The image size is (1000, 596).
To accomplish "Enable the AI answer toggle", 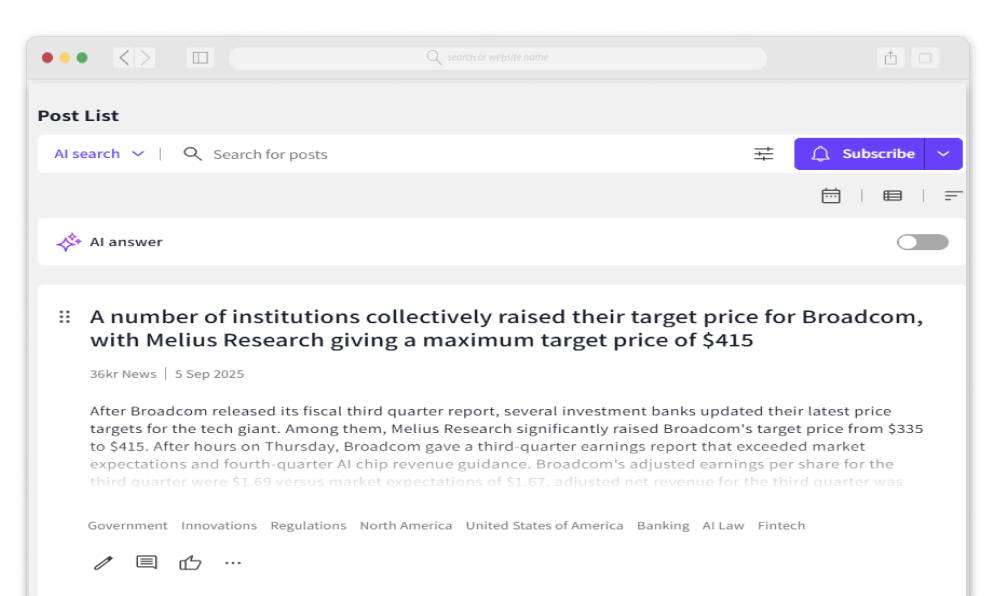I will 922,242.
